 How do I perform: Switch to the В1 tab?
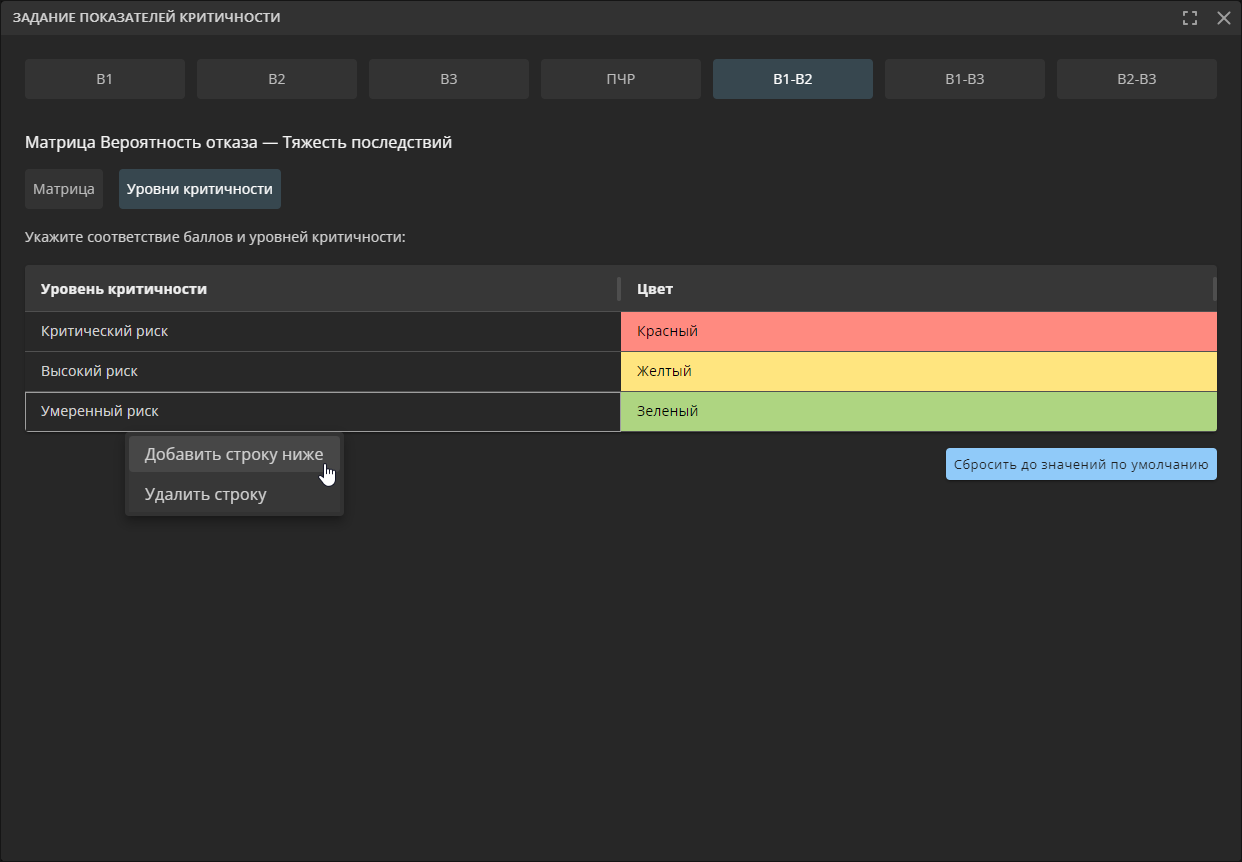tap(105, 79)
